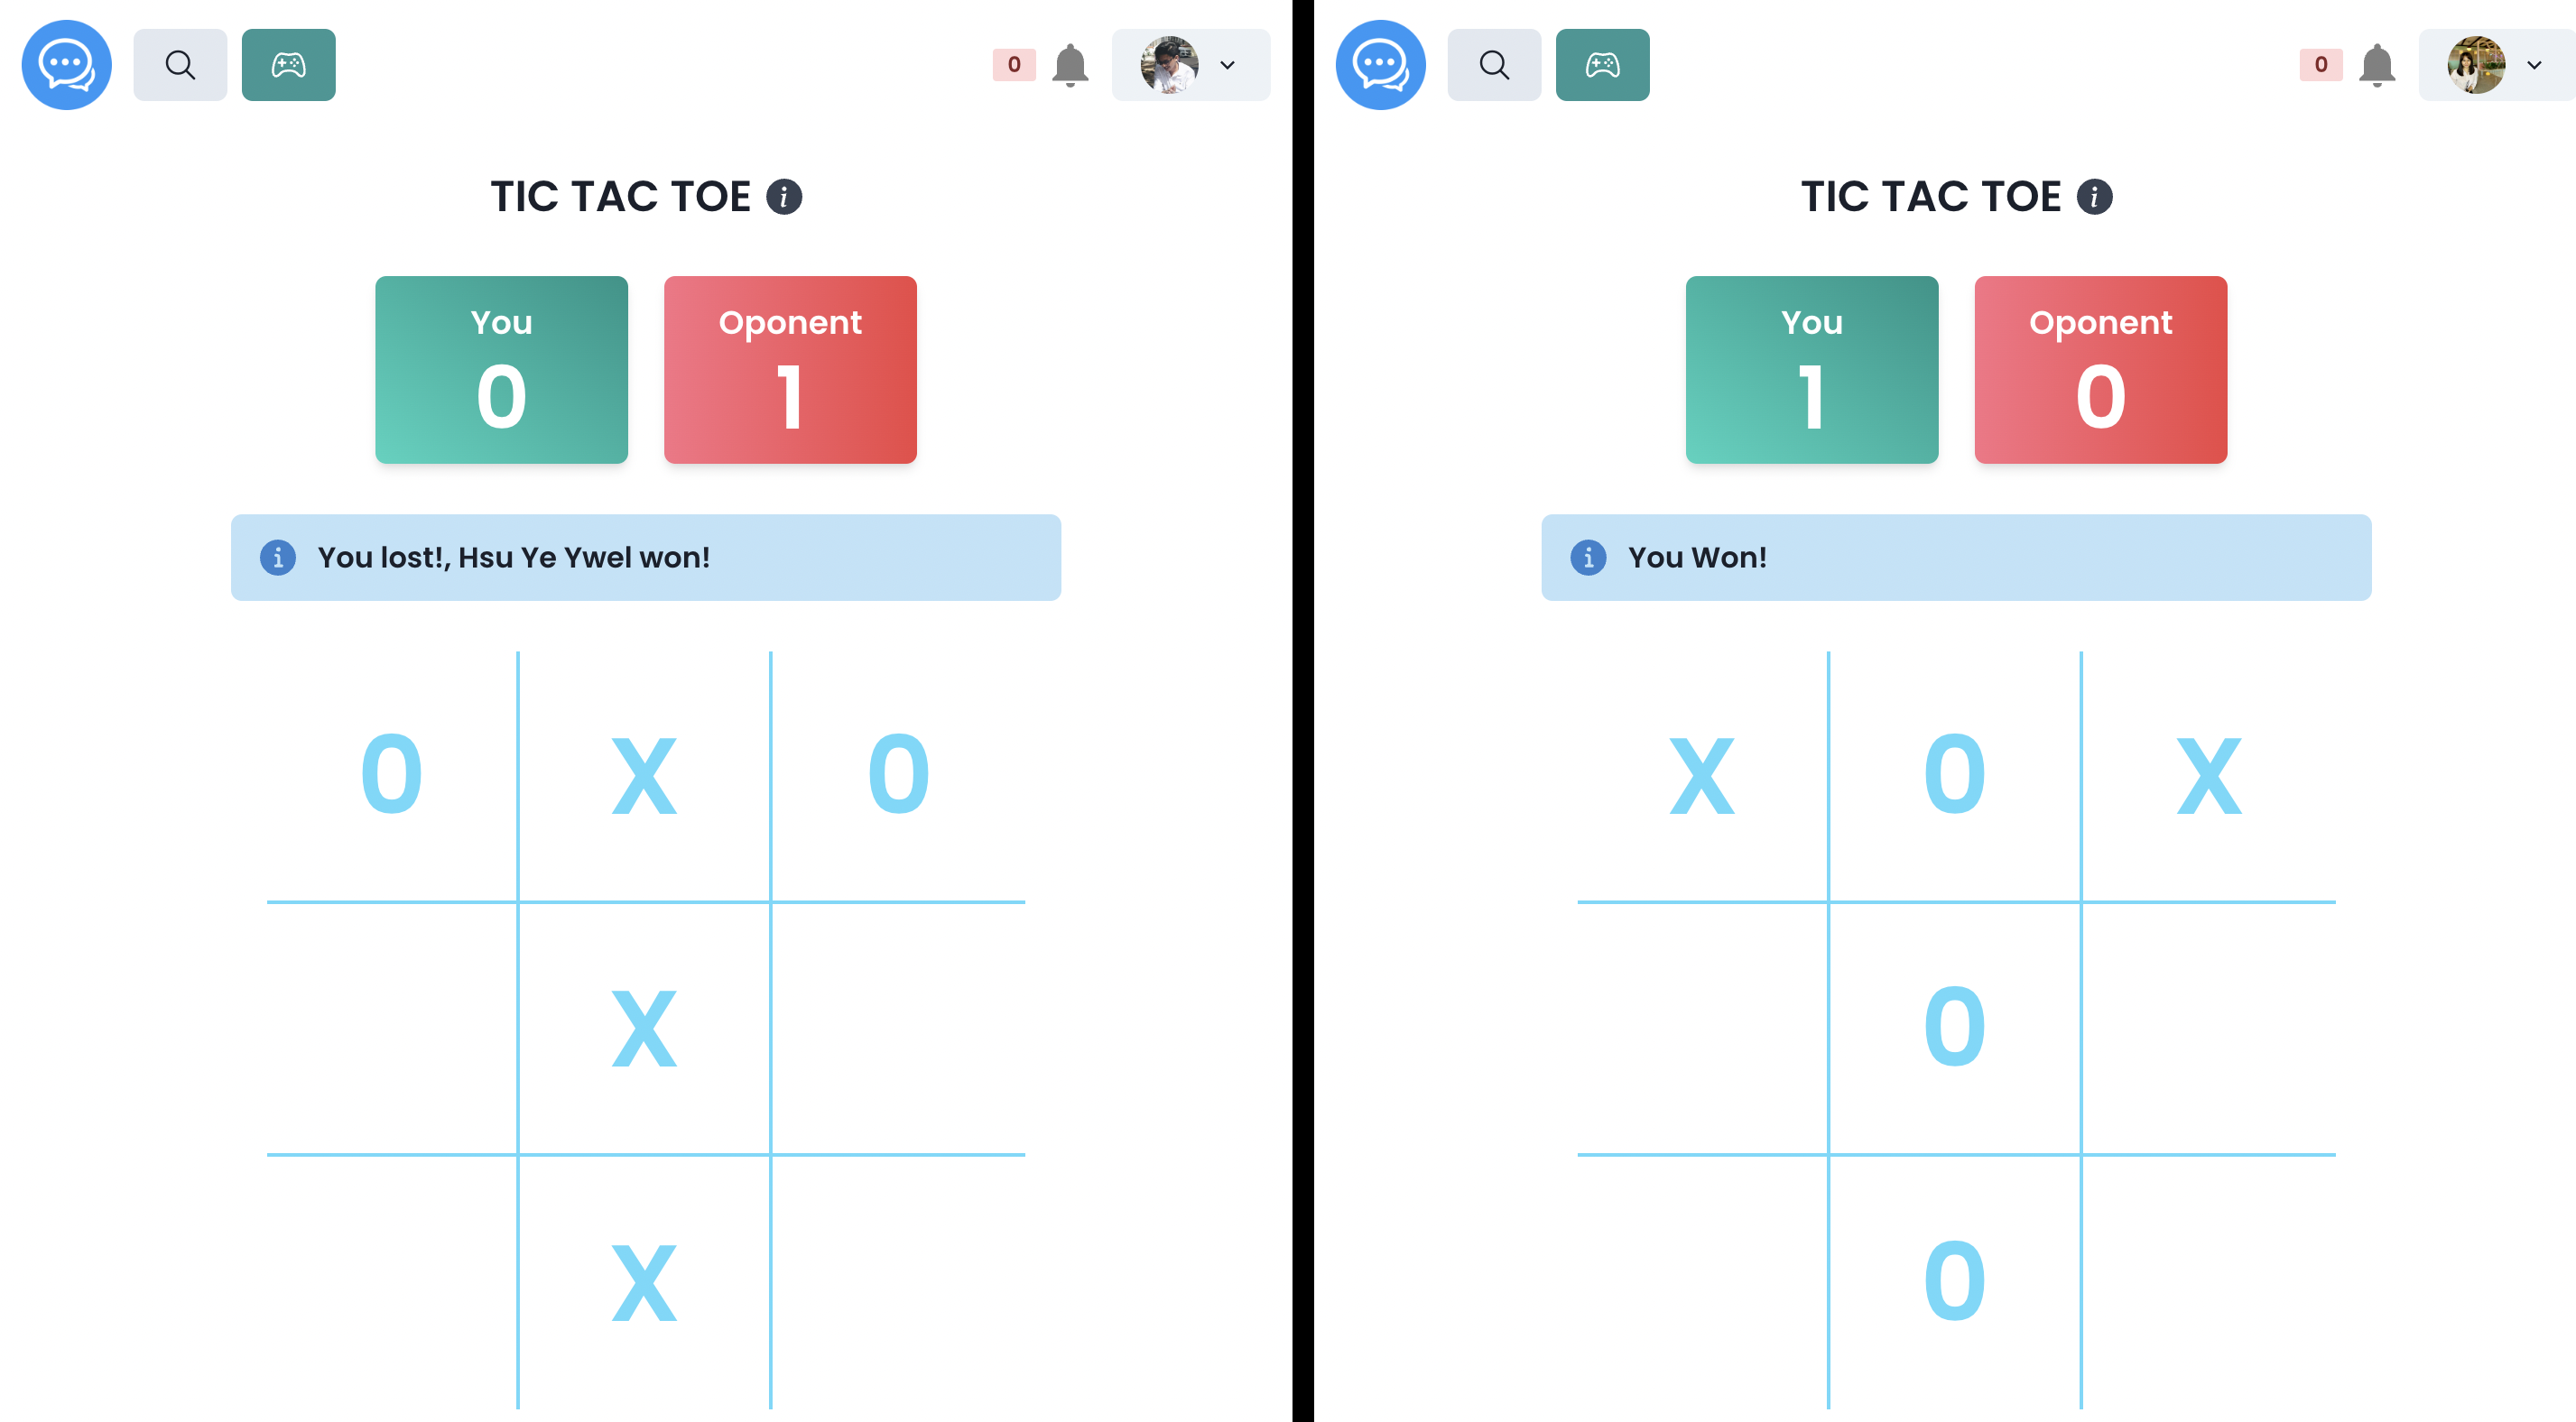The width and height of the screenshot is (2576, 1422).
Task: Click the chat/messaging icon on left
Action: coord(69,63)
